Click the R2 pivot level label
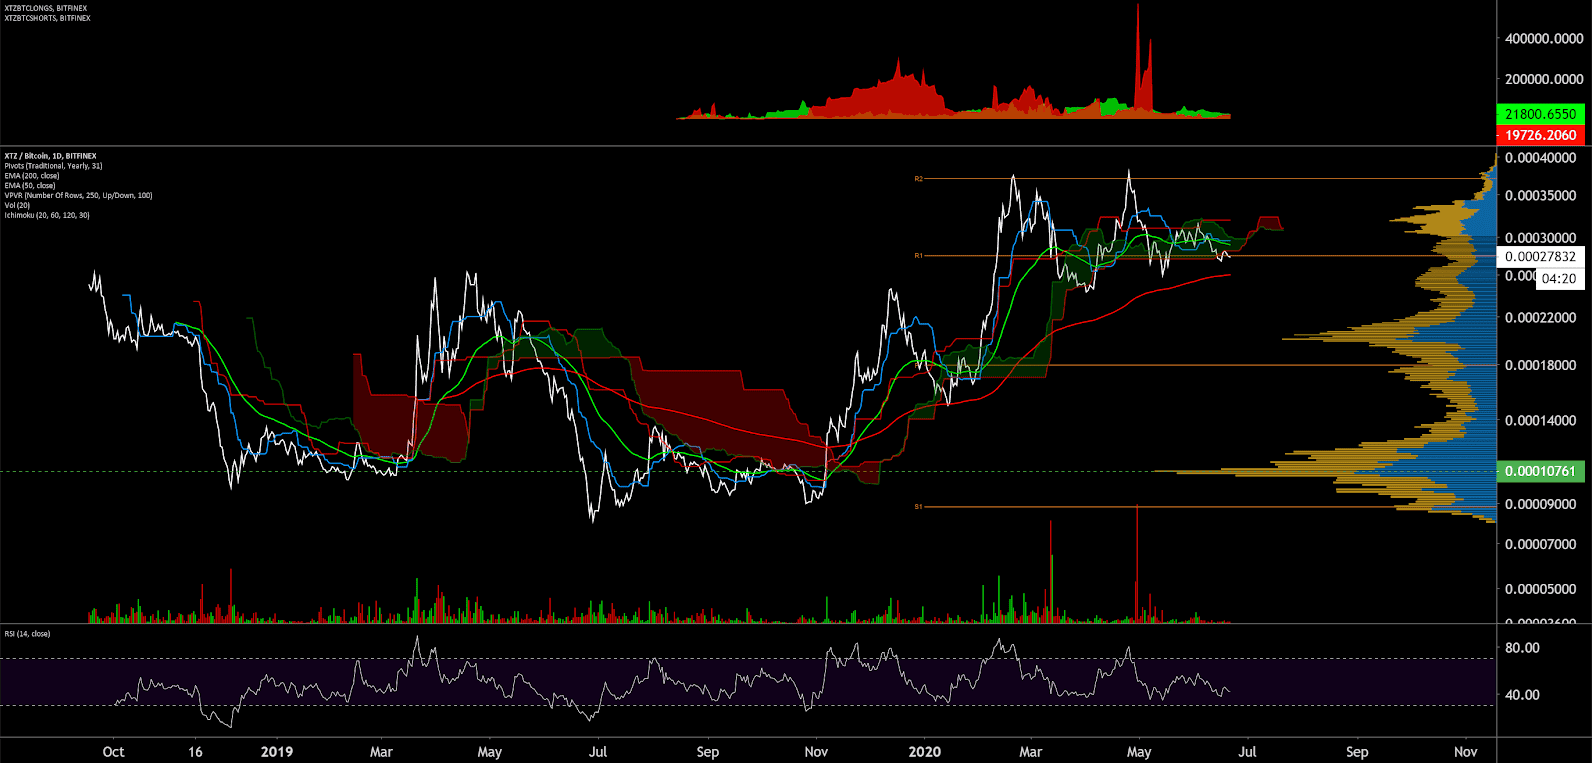 click(918, 179)
